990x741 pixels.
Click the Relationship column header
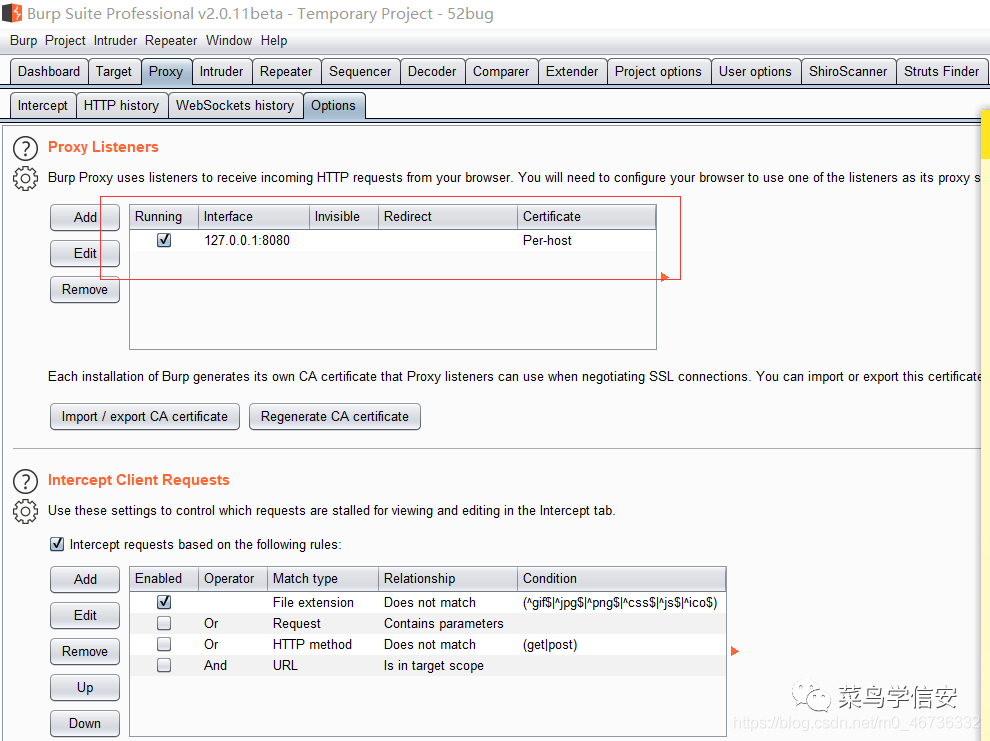coord(448,578)
